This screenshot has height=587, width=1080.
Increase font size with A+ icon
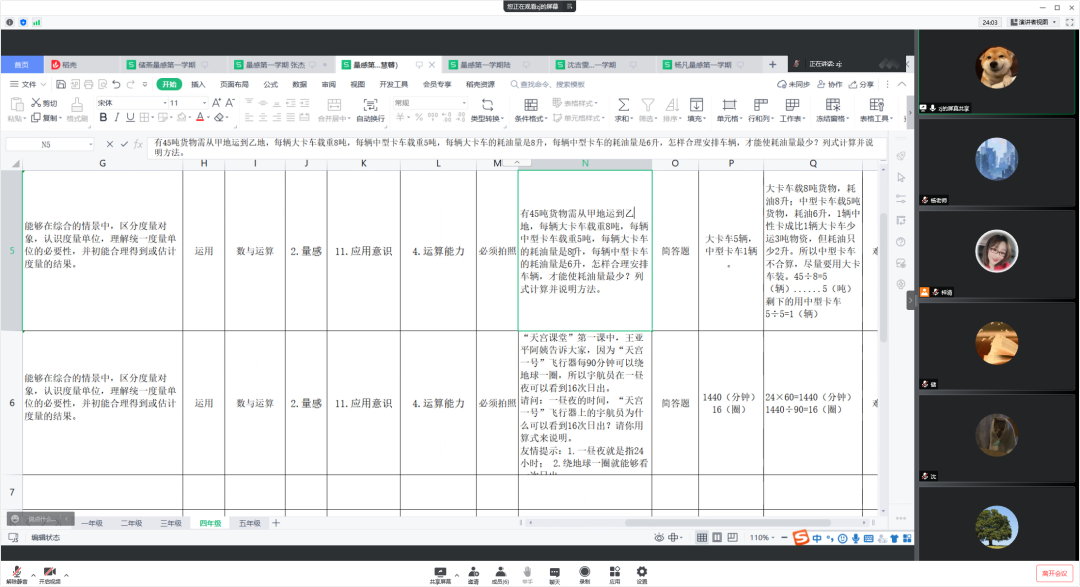click(216, 103)
